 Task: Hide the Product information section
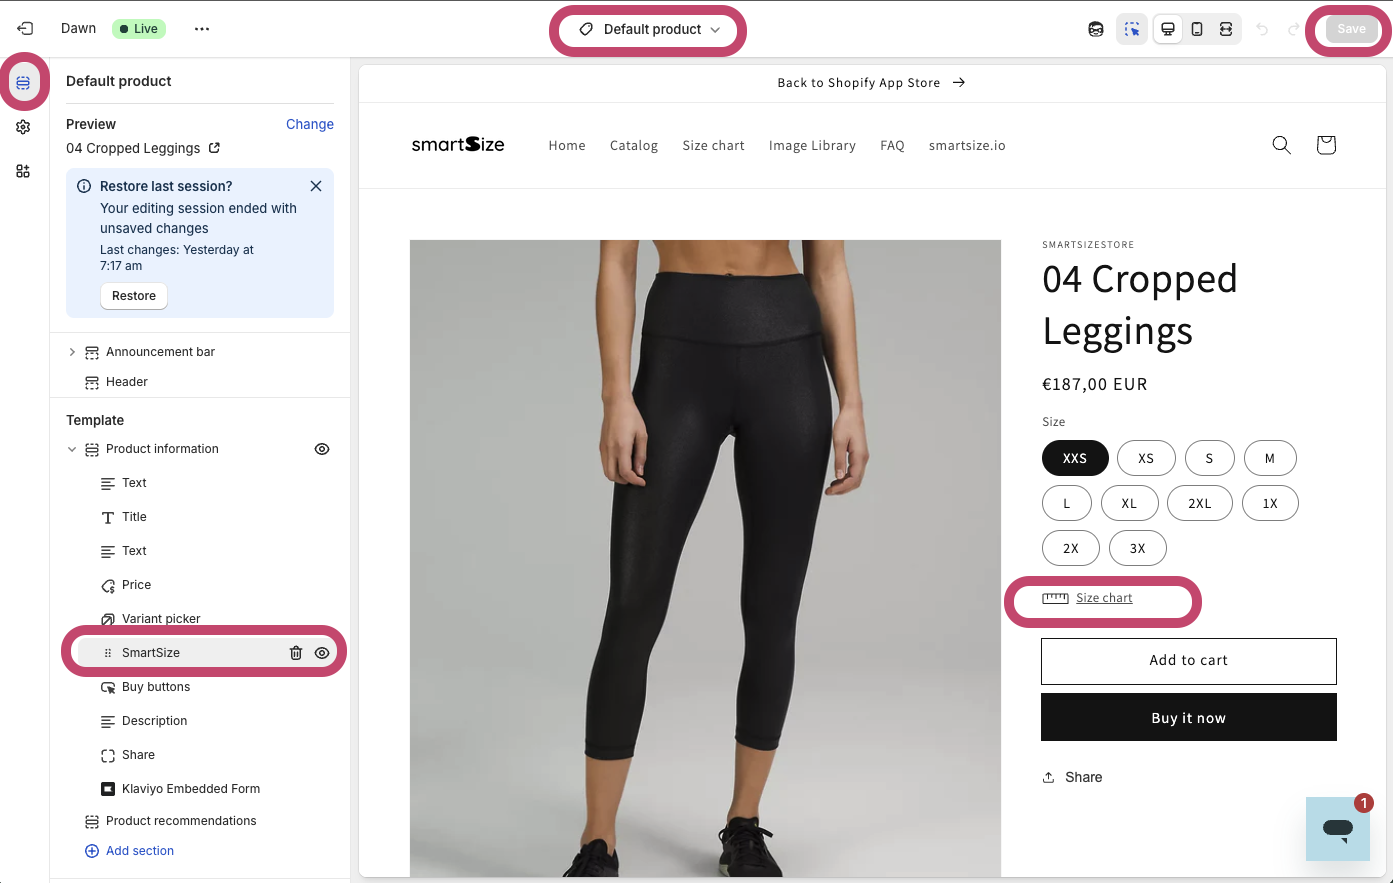tap(322, 449)
